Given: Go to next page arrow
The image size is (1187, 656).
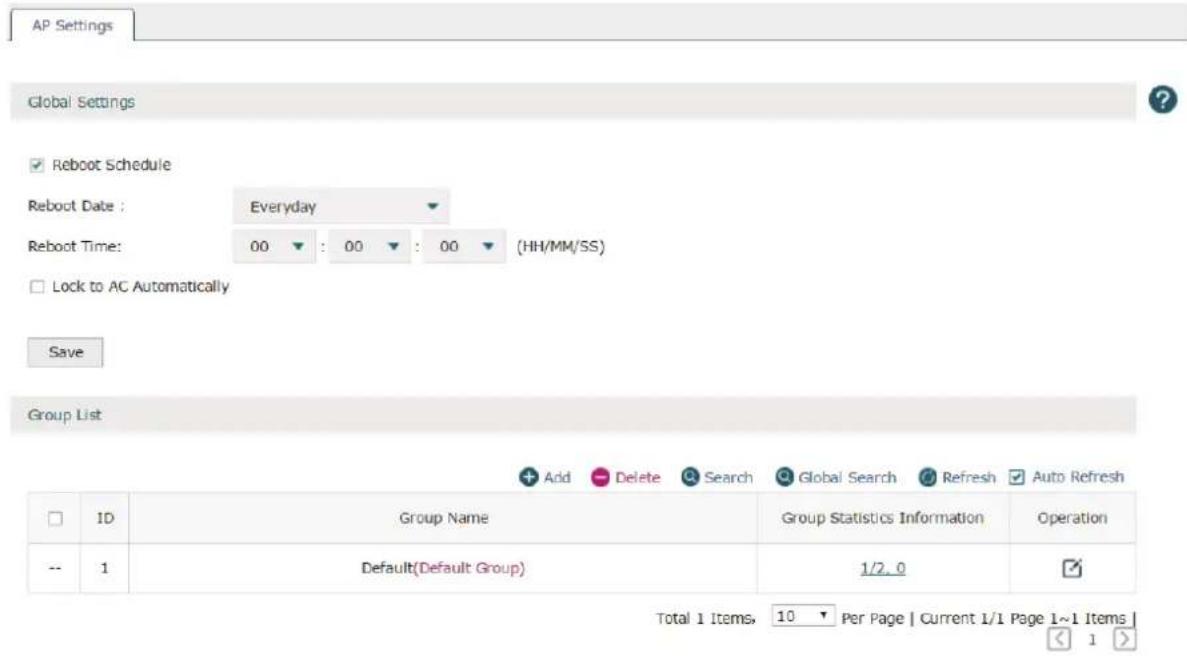Looking at the screenshot, I should point(1124,639).
